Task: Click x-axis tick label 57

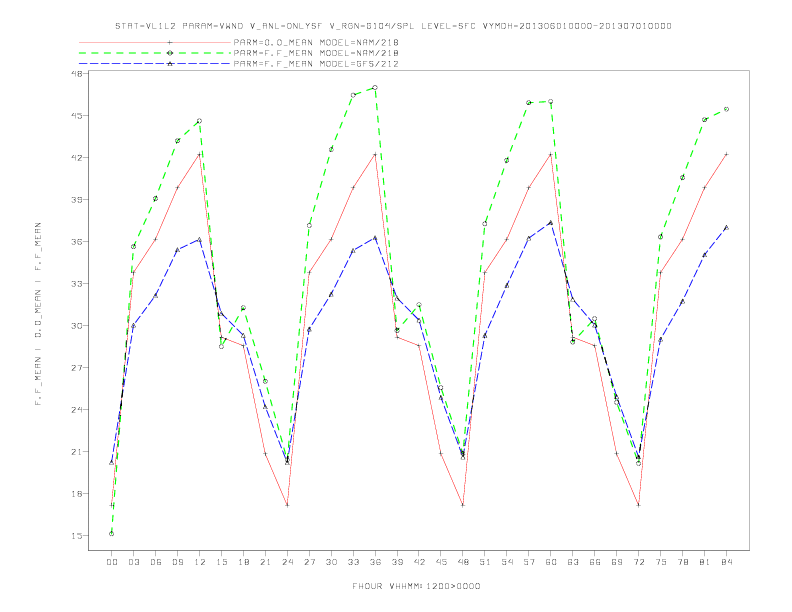Action: 529,562
